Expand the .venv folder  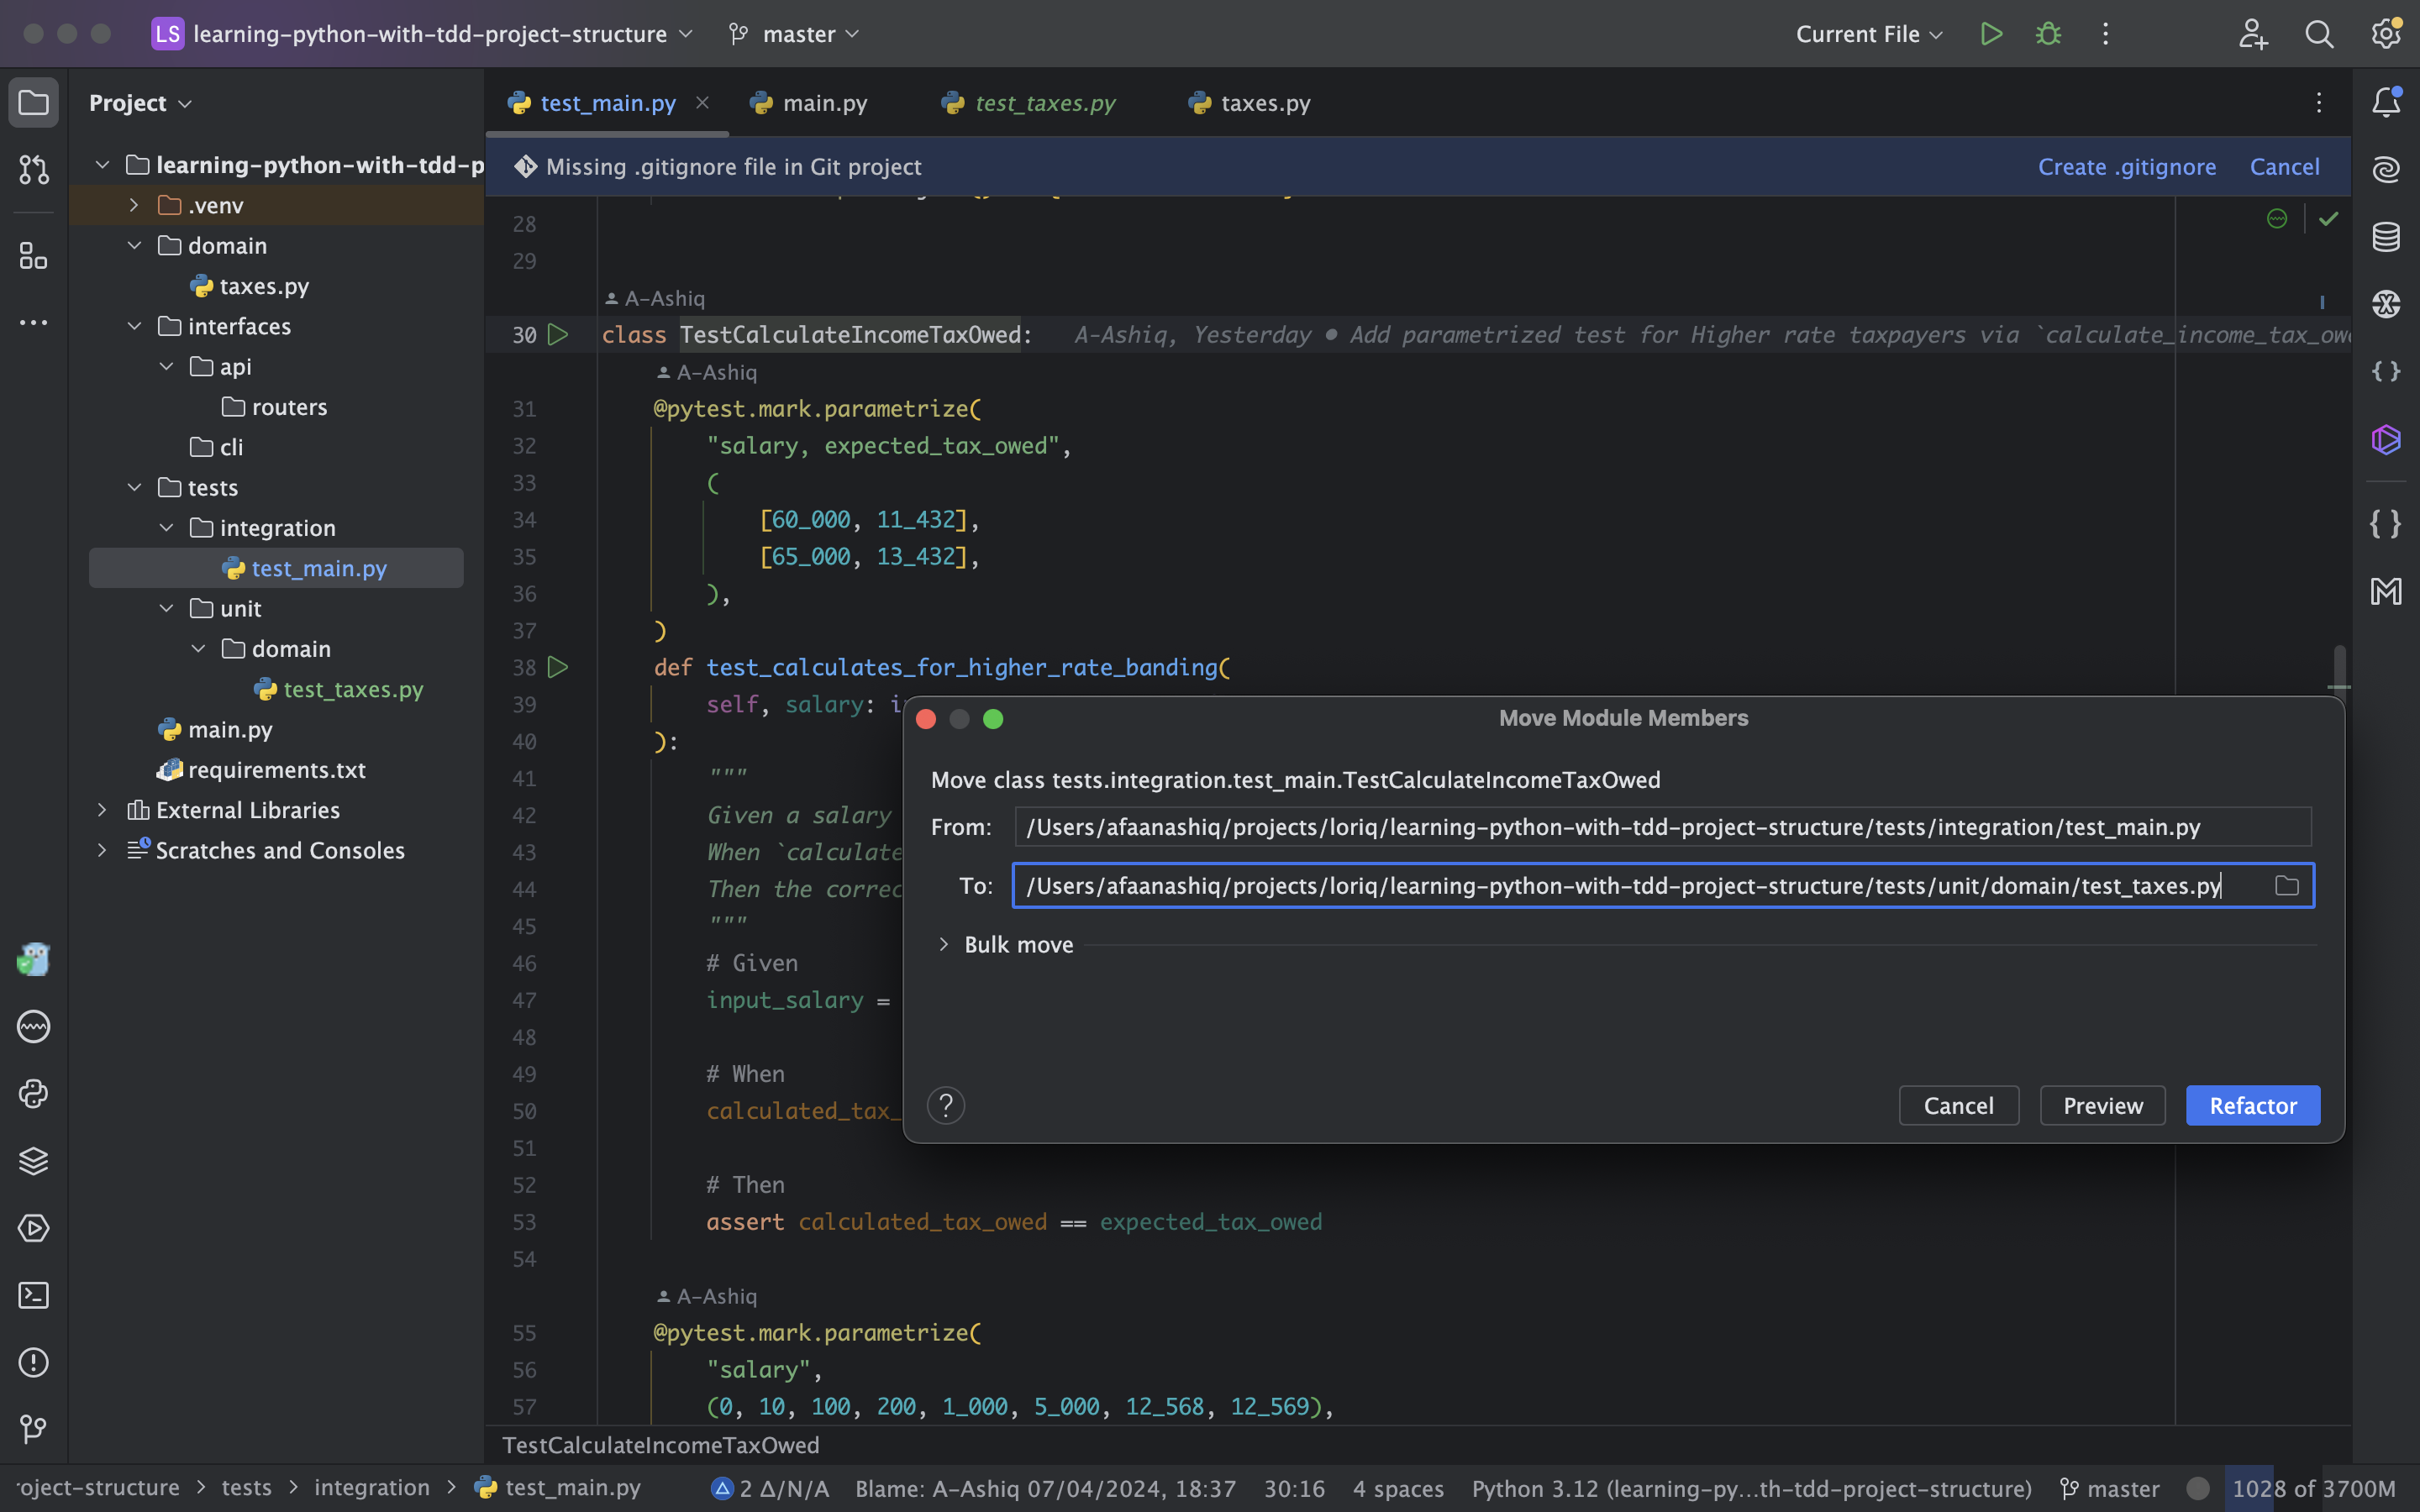134,205
